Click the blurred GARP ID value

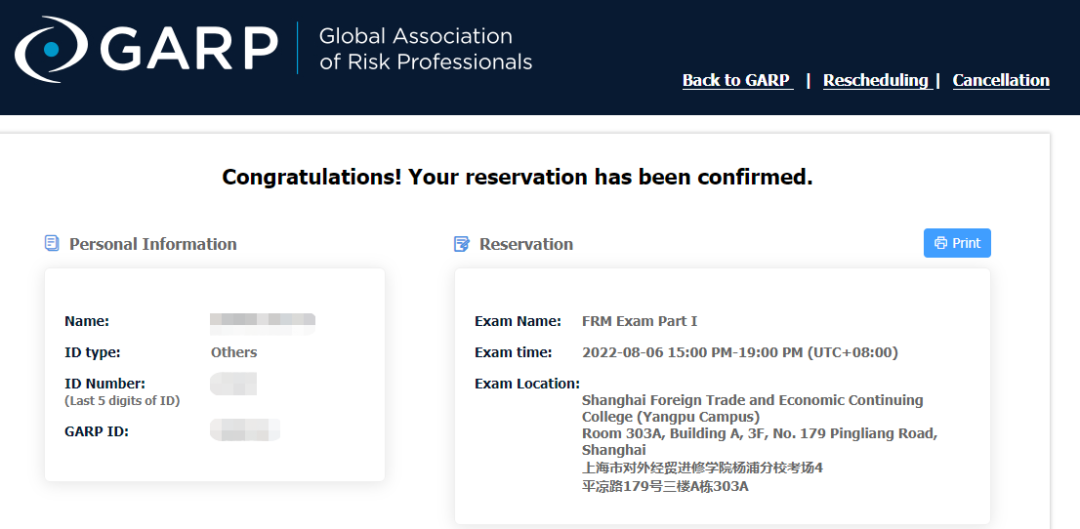(245, 431)
